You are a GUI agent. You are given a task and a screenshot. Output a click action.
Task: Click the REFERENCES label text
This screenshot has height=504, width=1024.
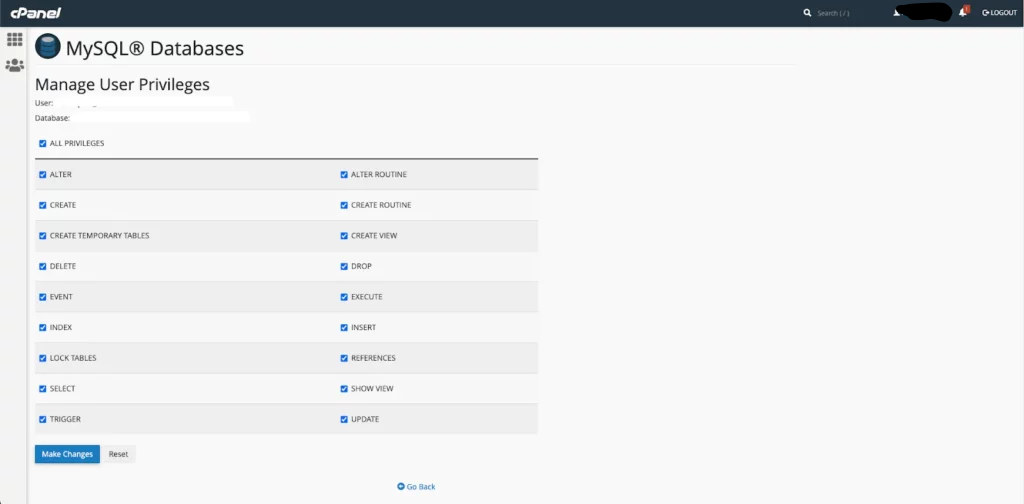click(x=374, y=358)
